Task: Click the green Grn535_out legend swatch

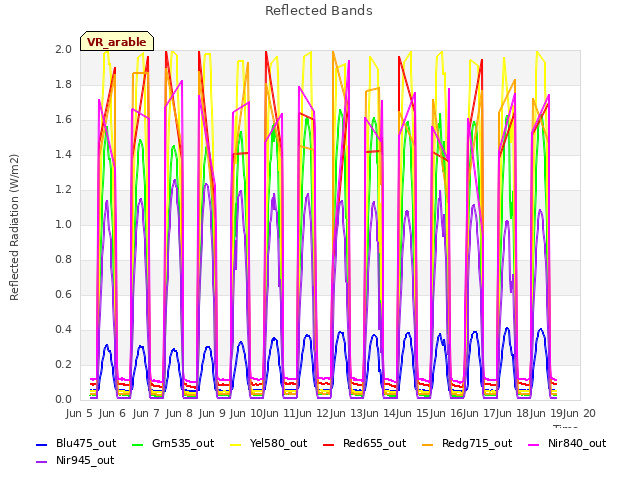Action: tap(138, 444)
